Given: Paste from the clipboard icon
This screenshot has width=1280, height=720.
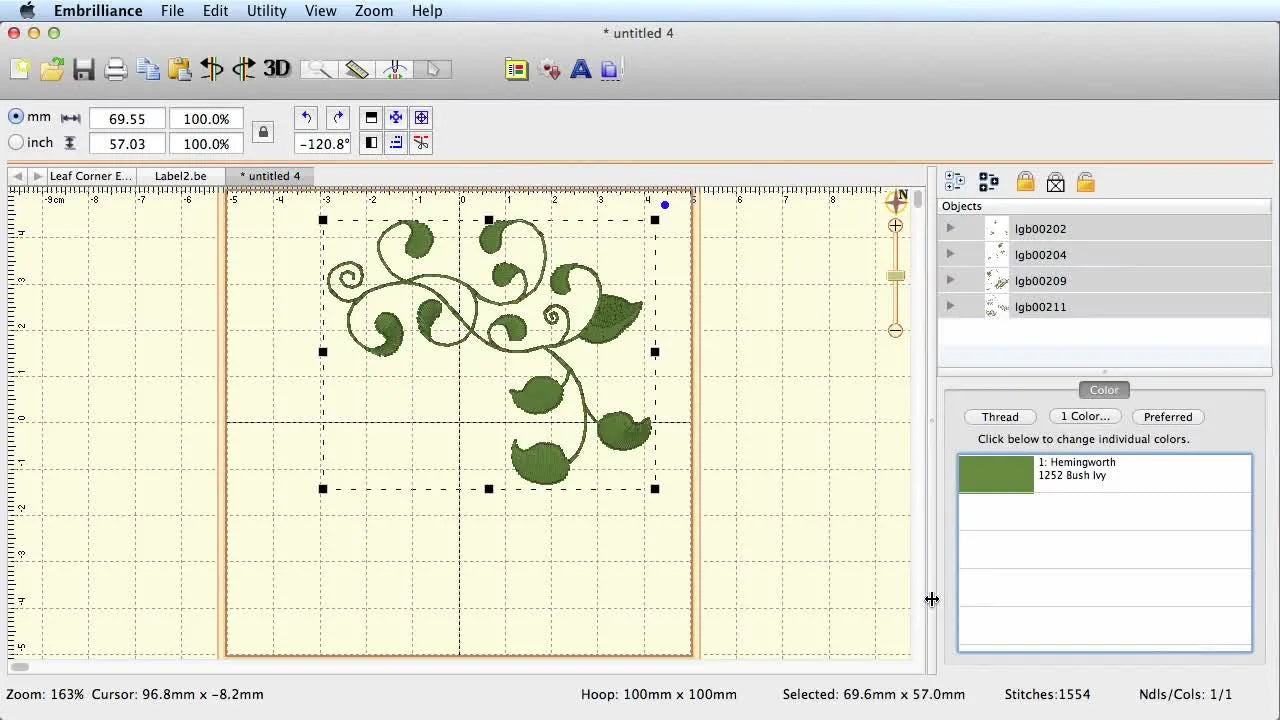Looking at the screenshot, I should [180, 69].
